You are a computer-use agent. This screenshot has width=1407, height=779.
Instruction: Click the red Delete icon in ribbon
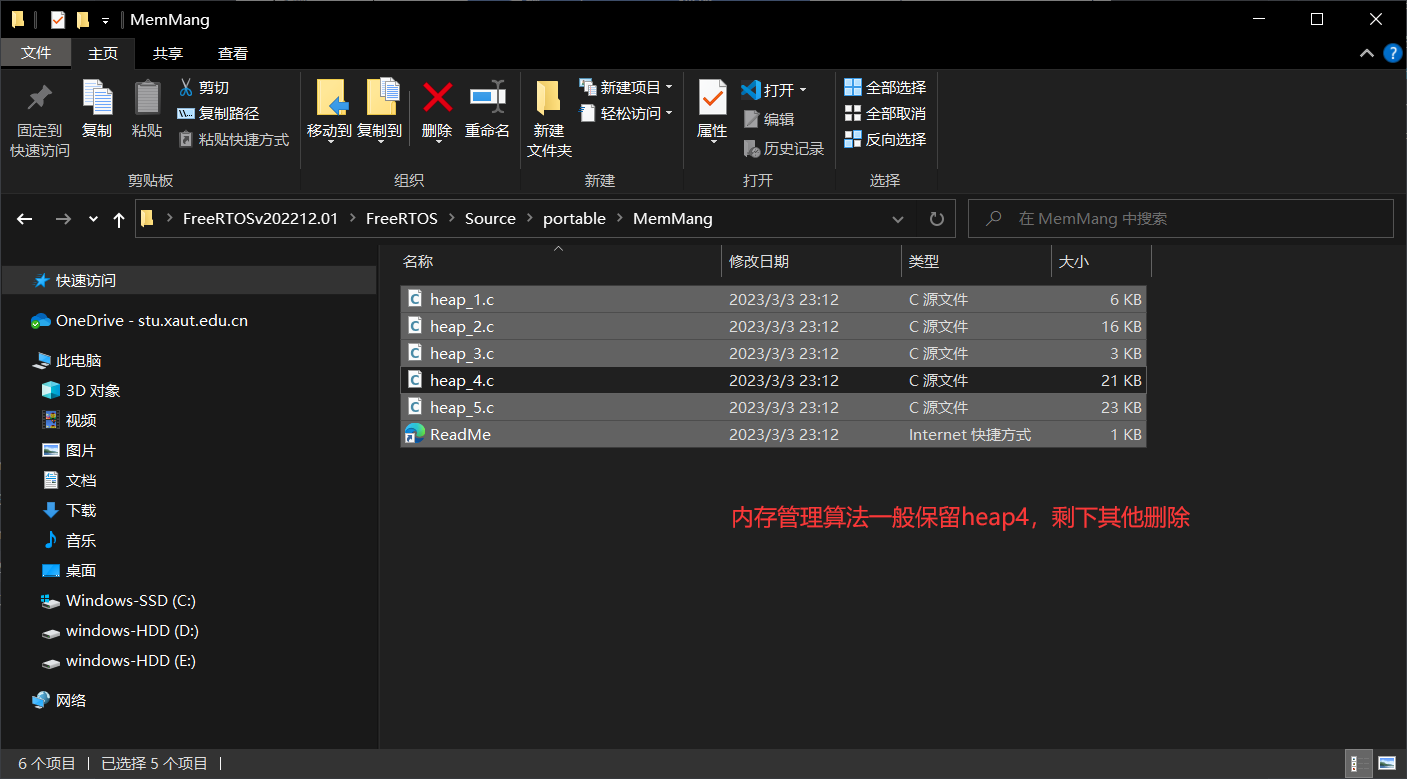(437, 98)
